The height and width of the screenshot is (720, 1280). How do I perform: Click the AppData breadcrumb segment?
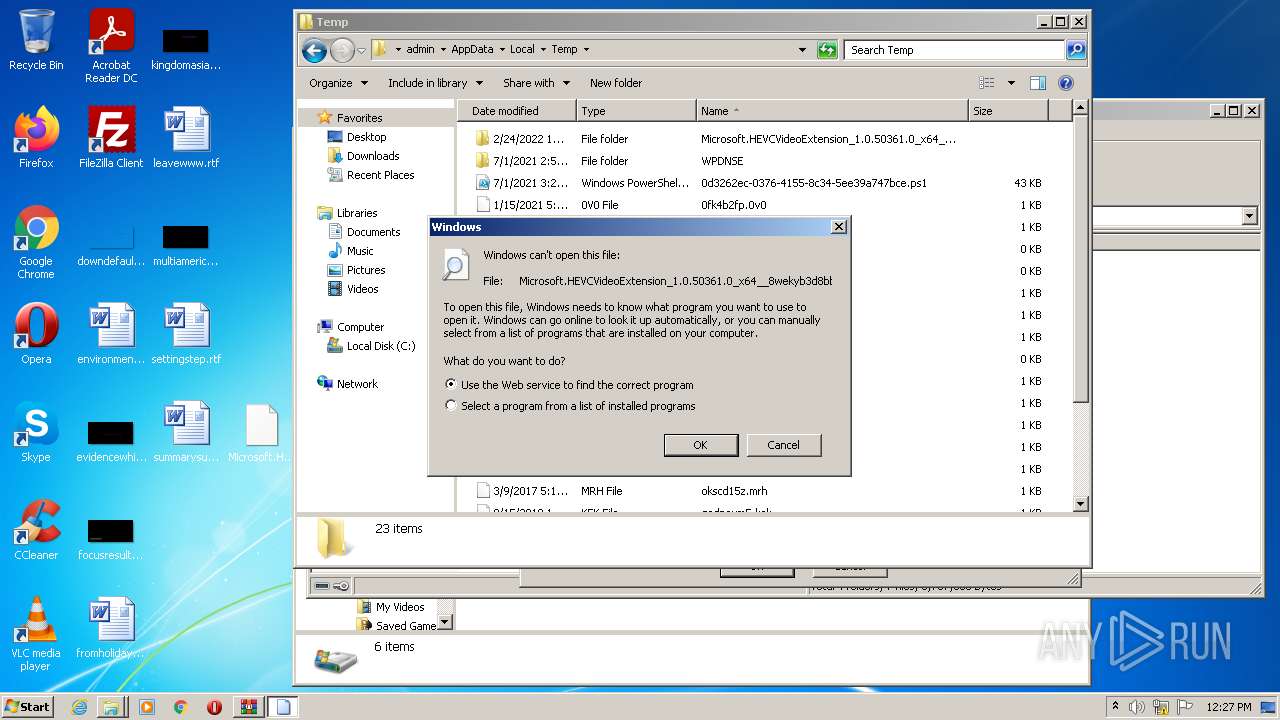472,49
